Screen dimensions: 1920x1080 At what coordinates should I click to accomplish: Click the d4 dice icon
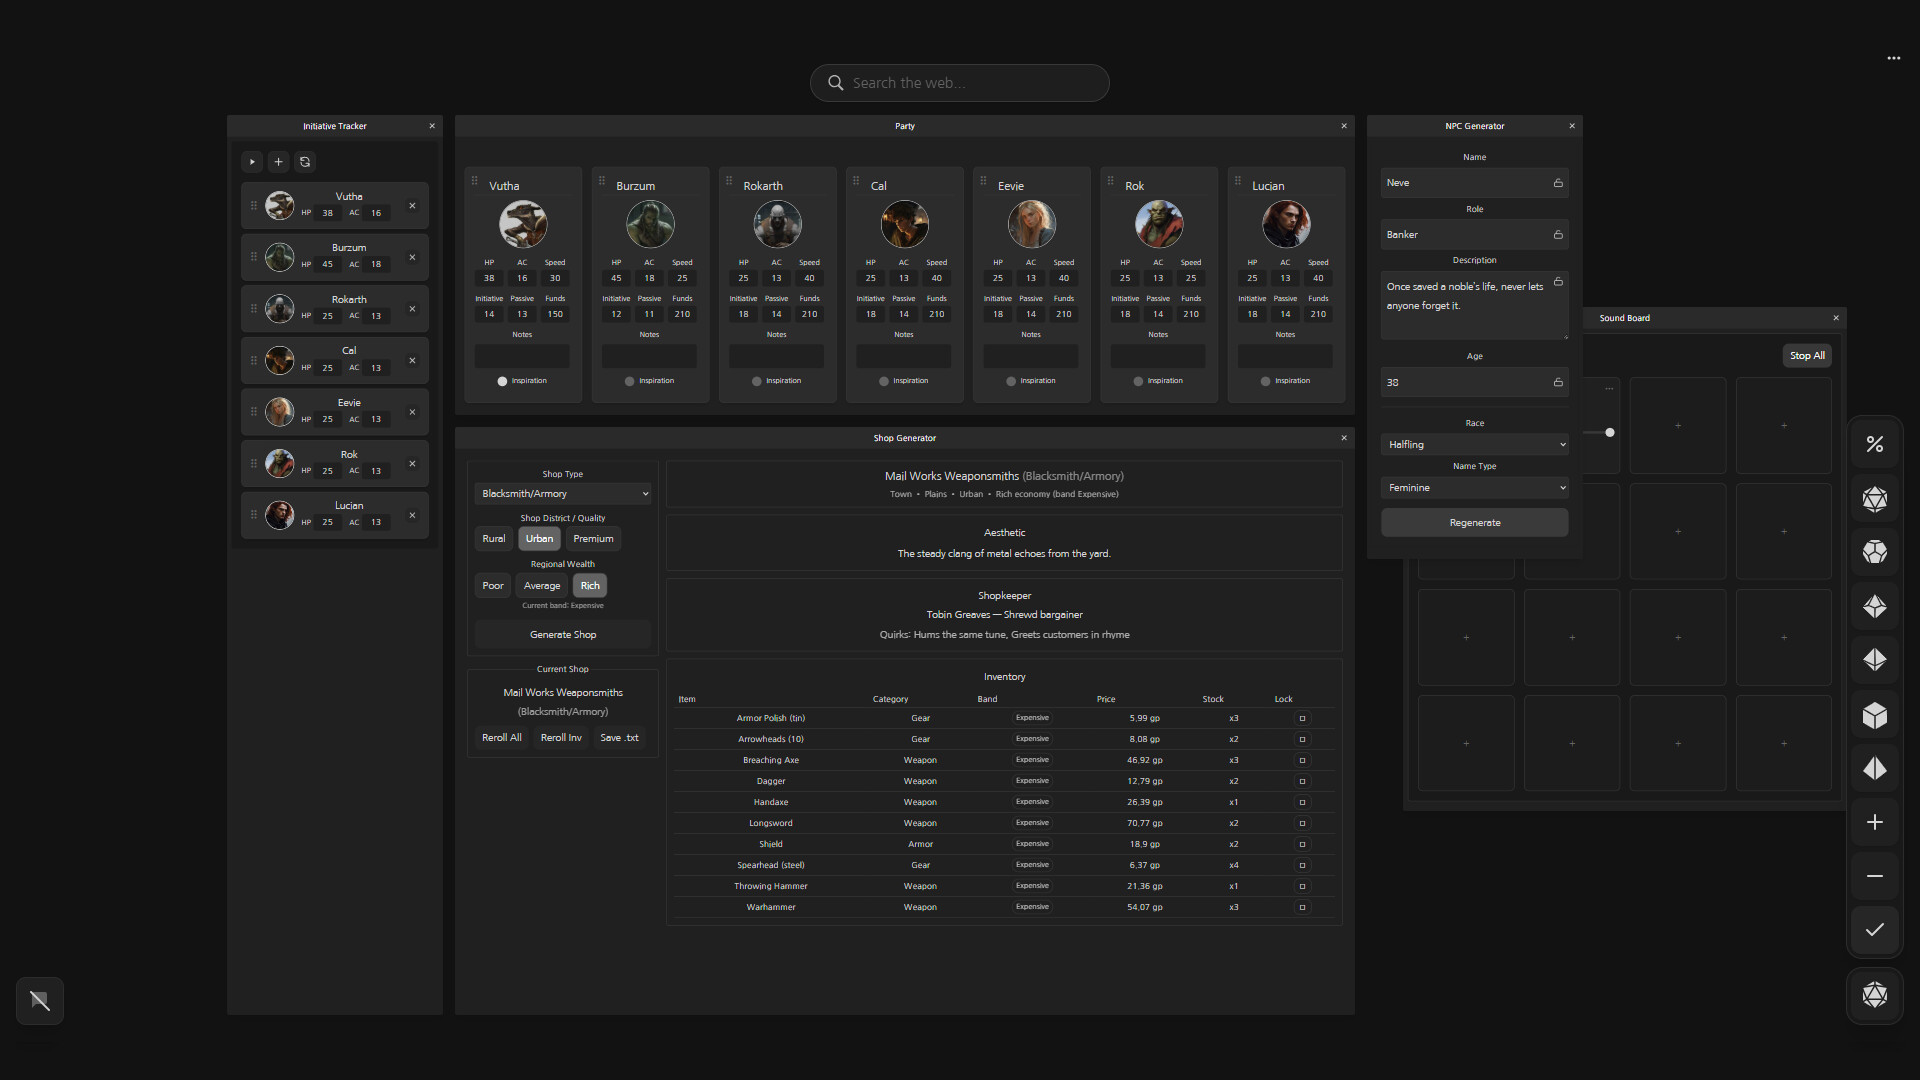click(1875, 768)
